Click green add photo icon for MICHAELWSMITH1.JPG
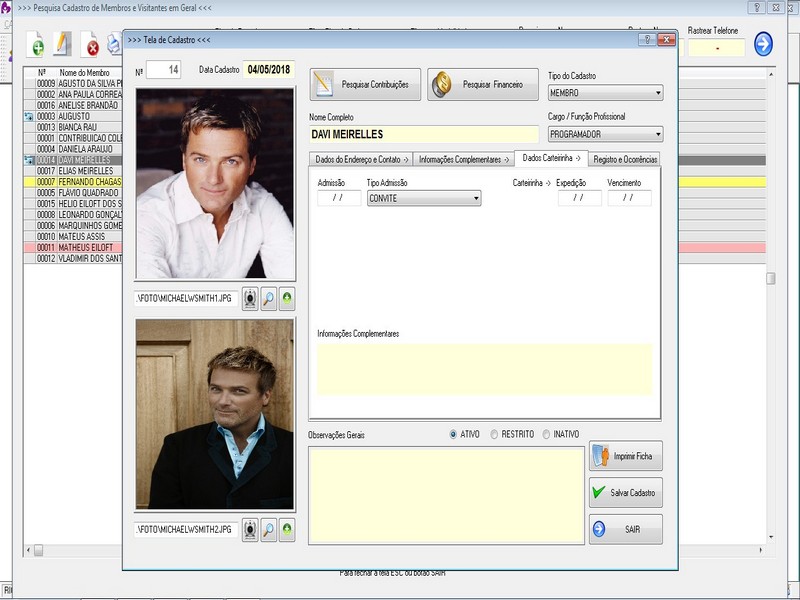The width and height of the screenshot is (800, 600). click(287, 299)
